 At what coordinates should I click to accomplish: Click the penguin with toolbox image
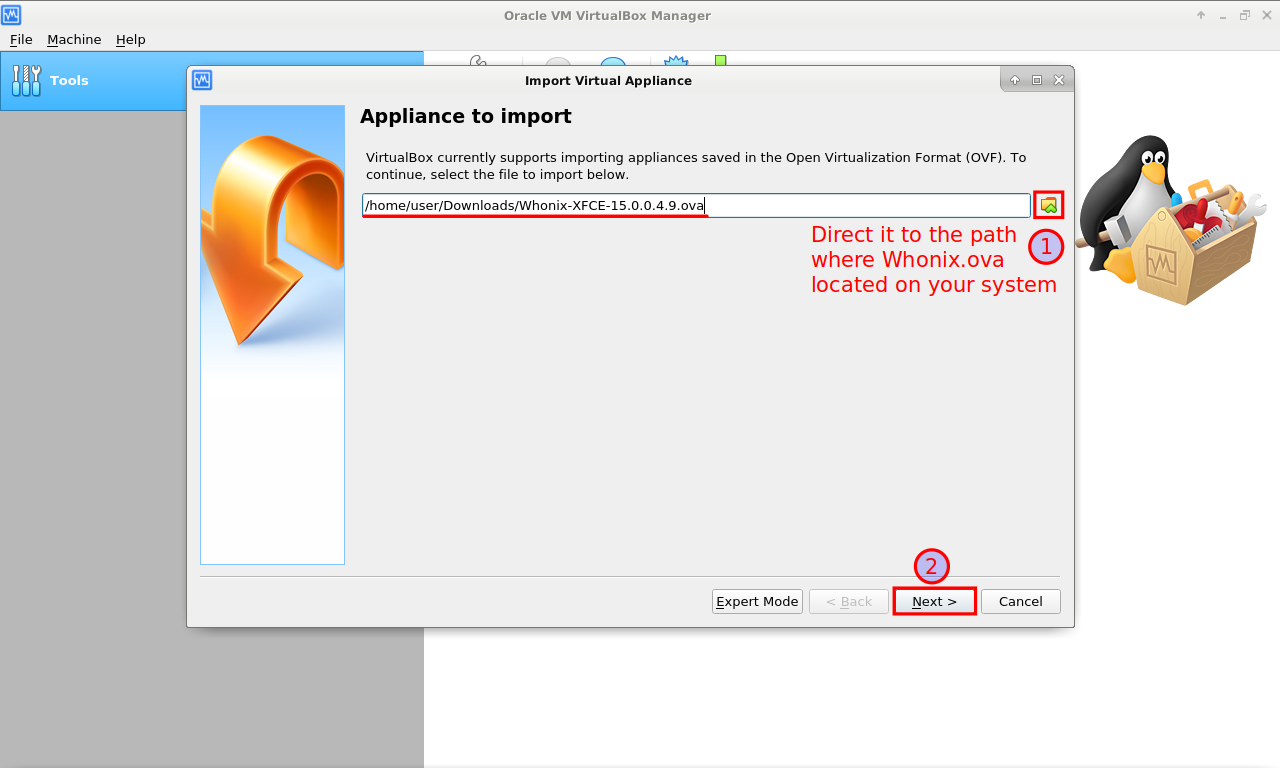pyautogui.click(x=1166, y=220)
